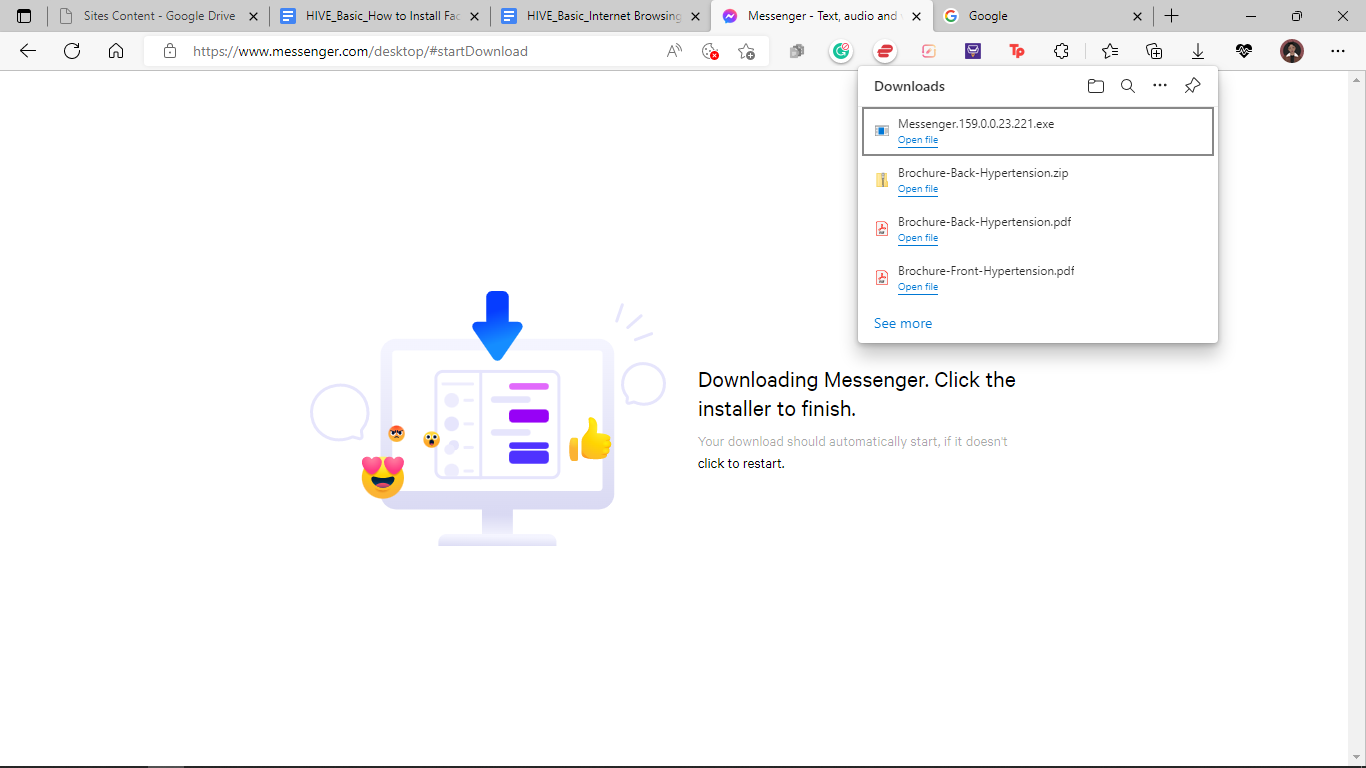Image resolution: width=1366 pixels, height=768 pixels.
Task: Open file link for Messenger.159.0.0.23.221.exe
Action: 918,140
